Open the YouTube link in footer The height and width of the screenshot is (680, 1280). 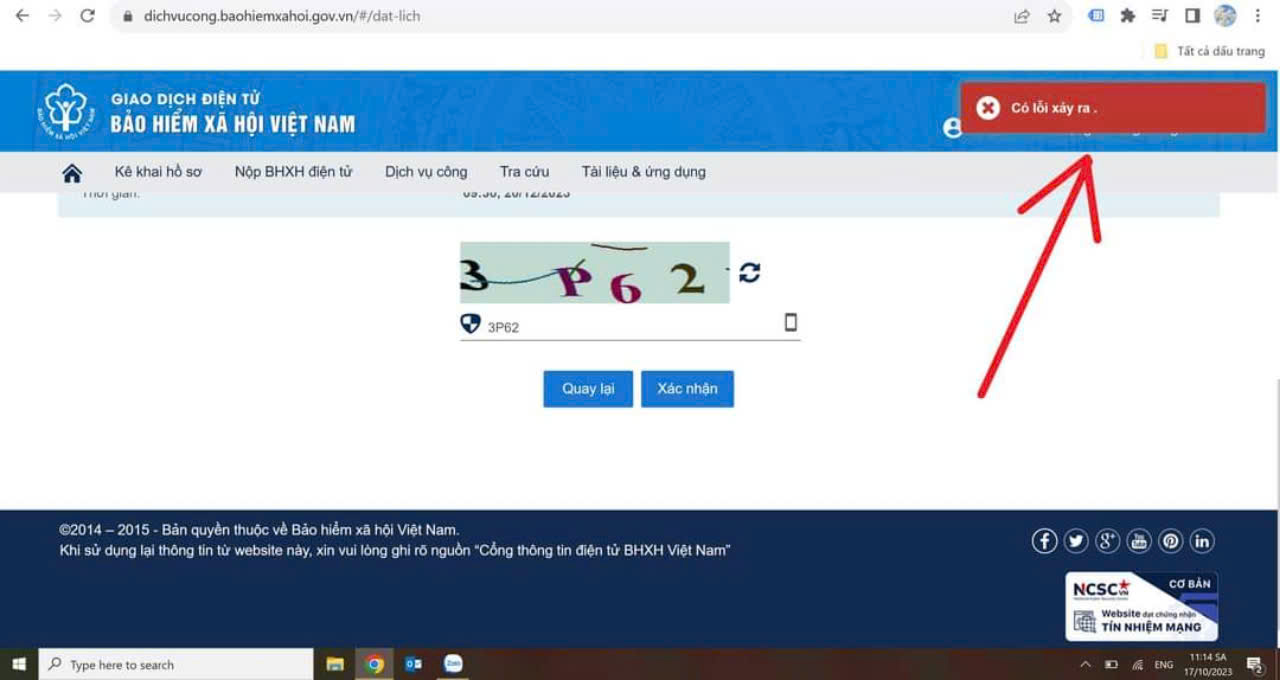click(1139, 541)
